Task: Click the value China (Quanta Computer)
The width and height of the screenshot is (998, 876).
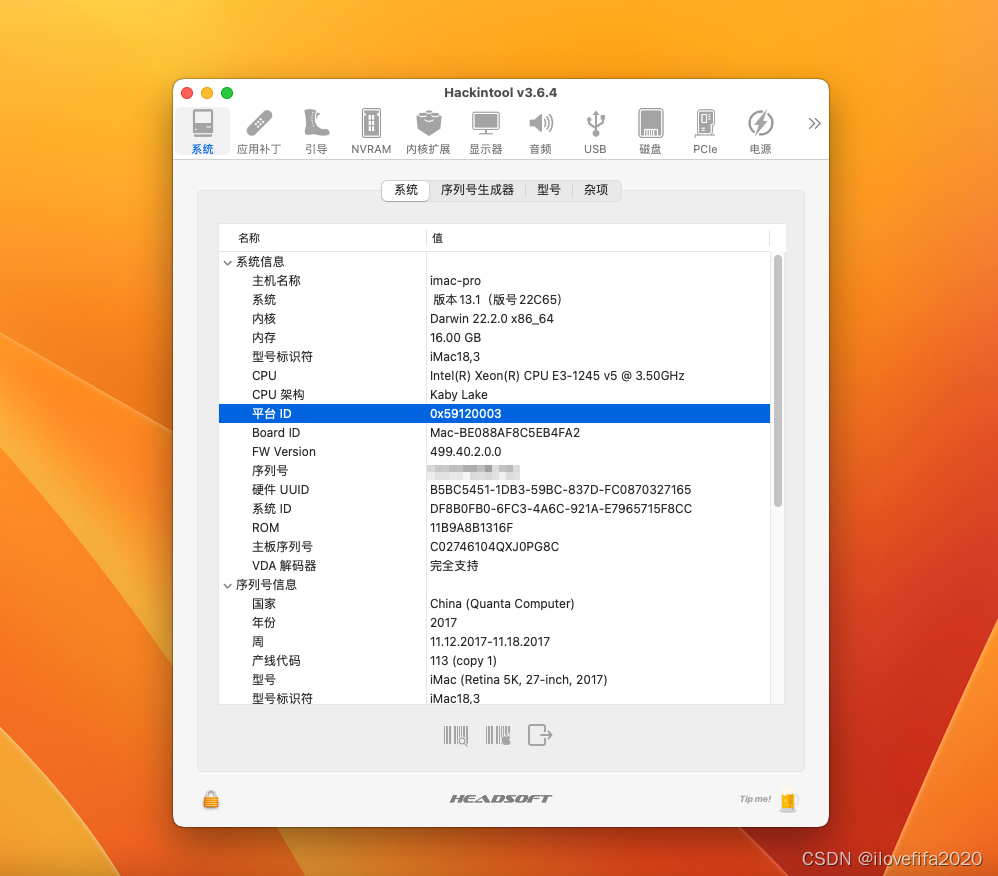Action: 502,604
